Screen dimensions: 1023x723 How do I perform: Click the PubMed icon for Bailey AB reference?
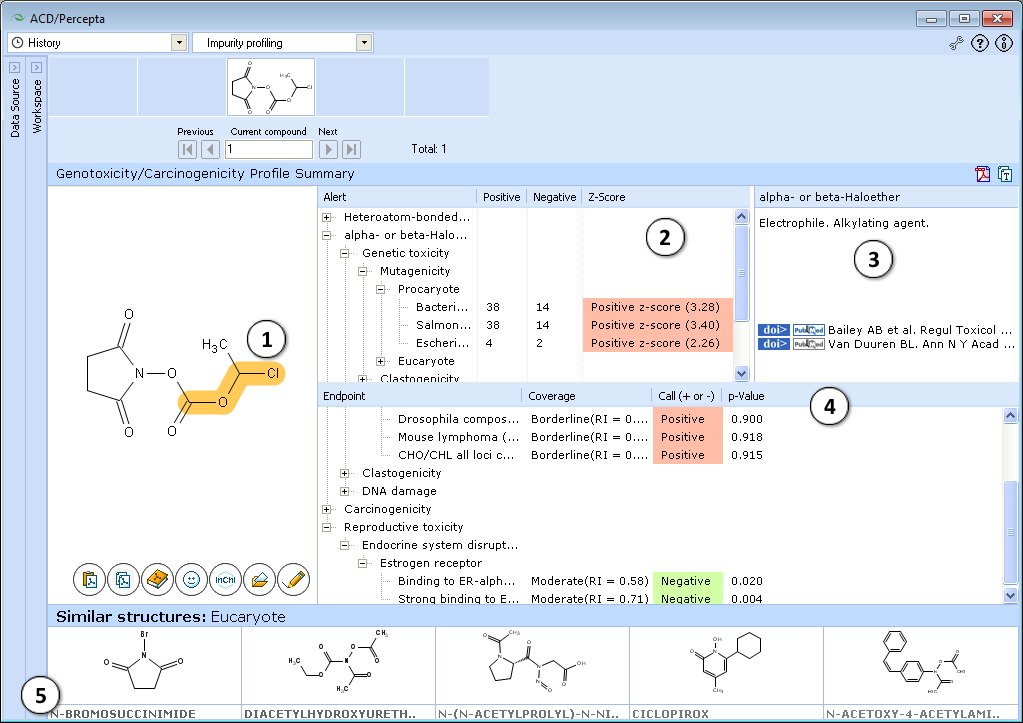pyautogui.click(x=808, y=330)
